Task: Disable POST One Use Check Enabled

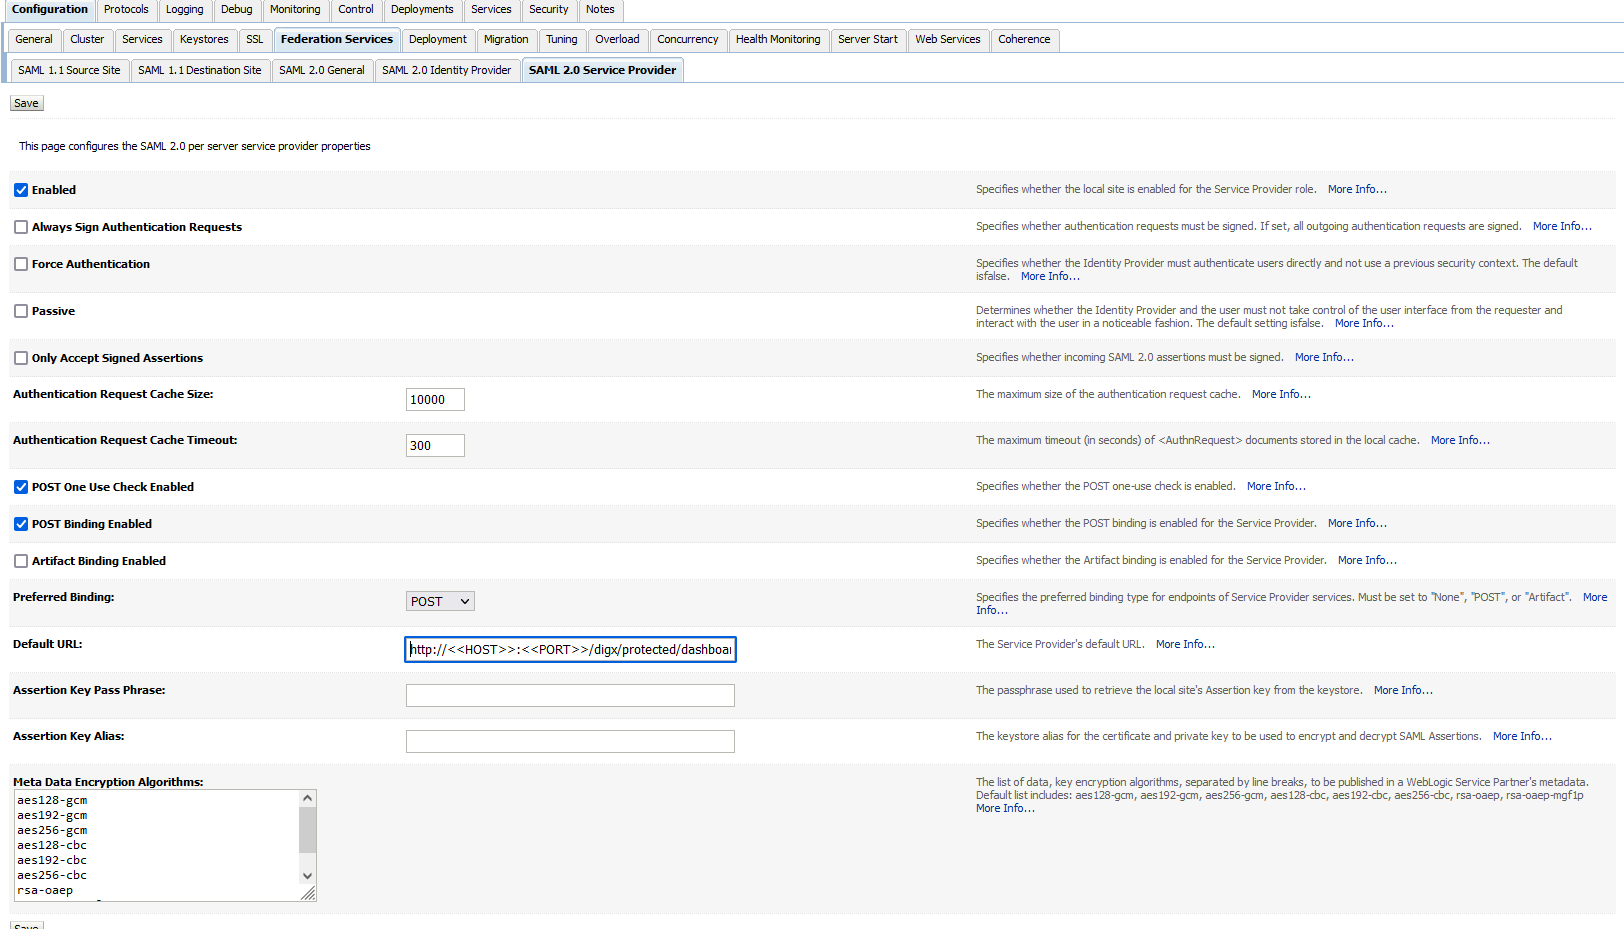Action: [x=21, y=487]
